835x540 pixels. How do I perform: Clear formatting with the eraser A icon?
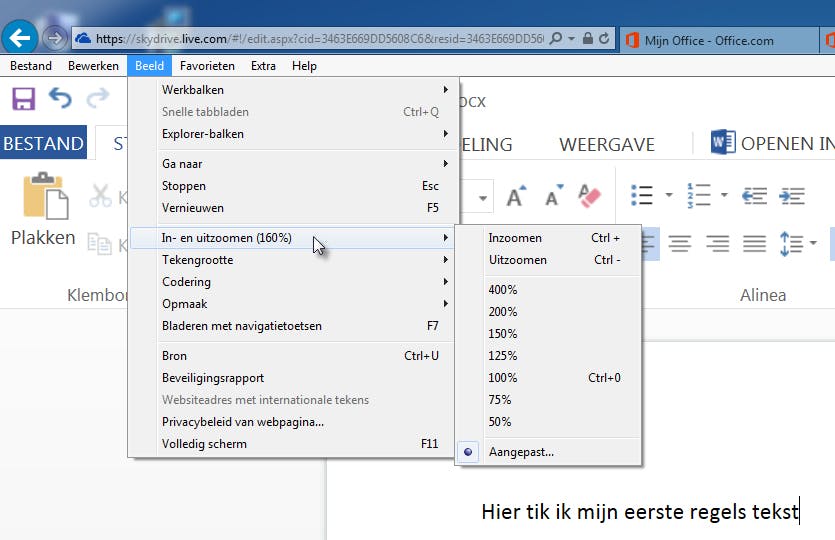pos(590,196)
